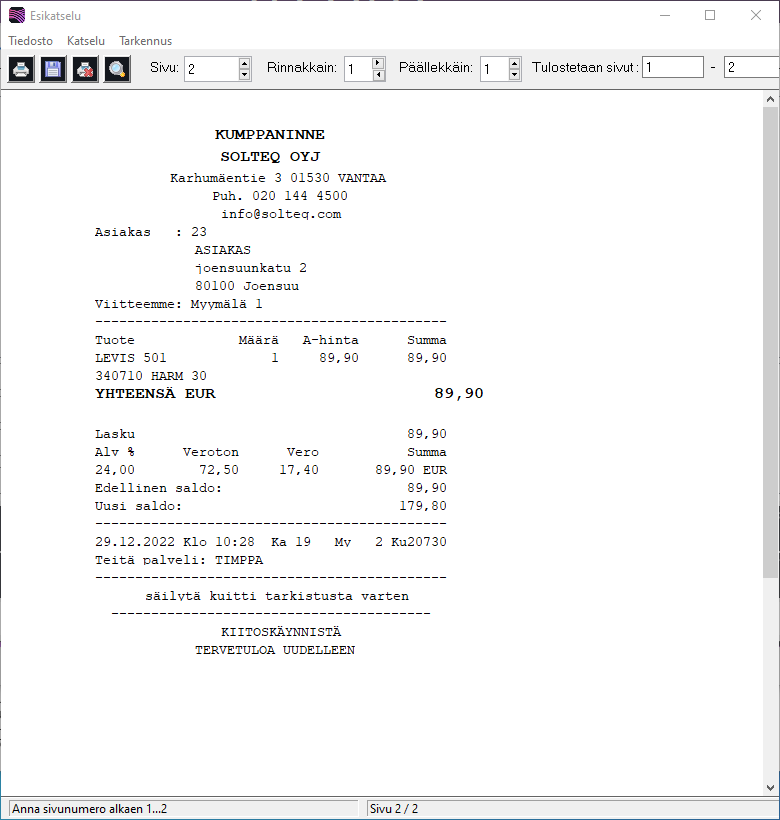Increase Rinnakkain value with up arrow
Viewport: 780px width, 820px height.
378,63
